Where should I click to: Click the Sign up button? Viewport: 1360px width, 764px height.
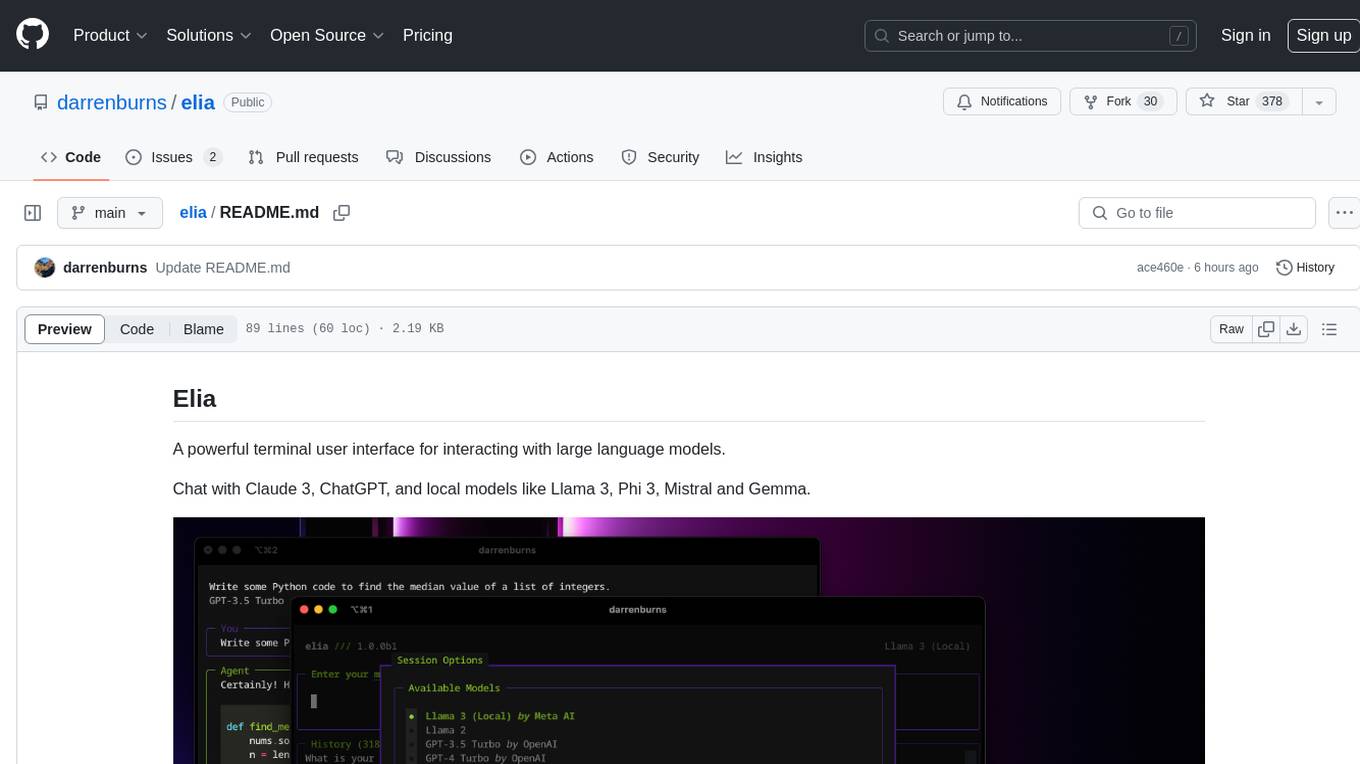(x=1323, y=35)
